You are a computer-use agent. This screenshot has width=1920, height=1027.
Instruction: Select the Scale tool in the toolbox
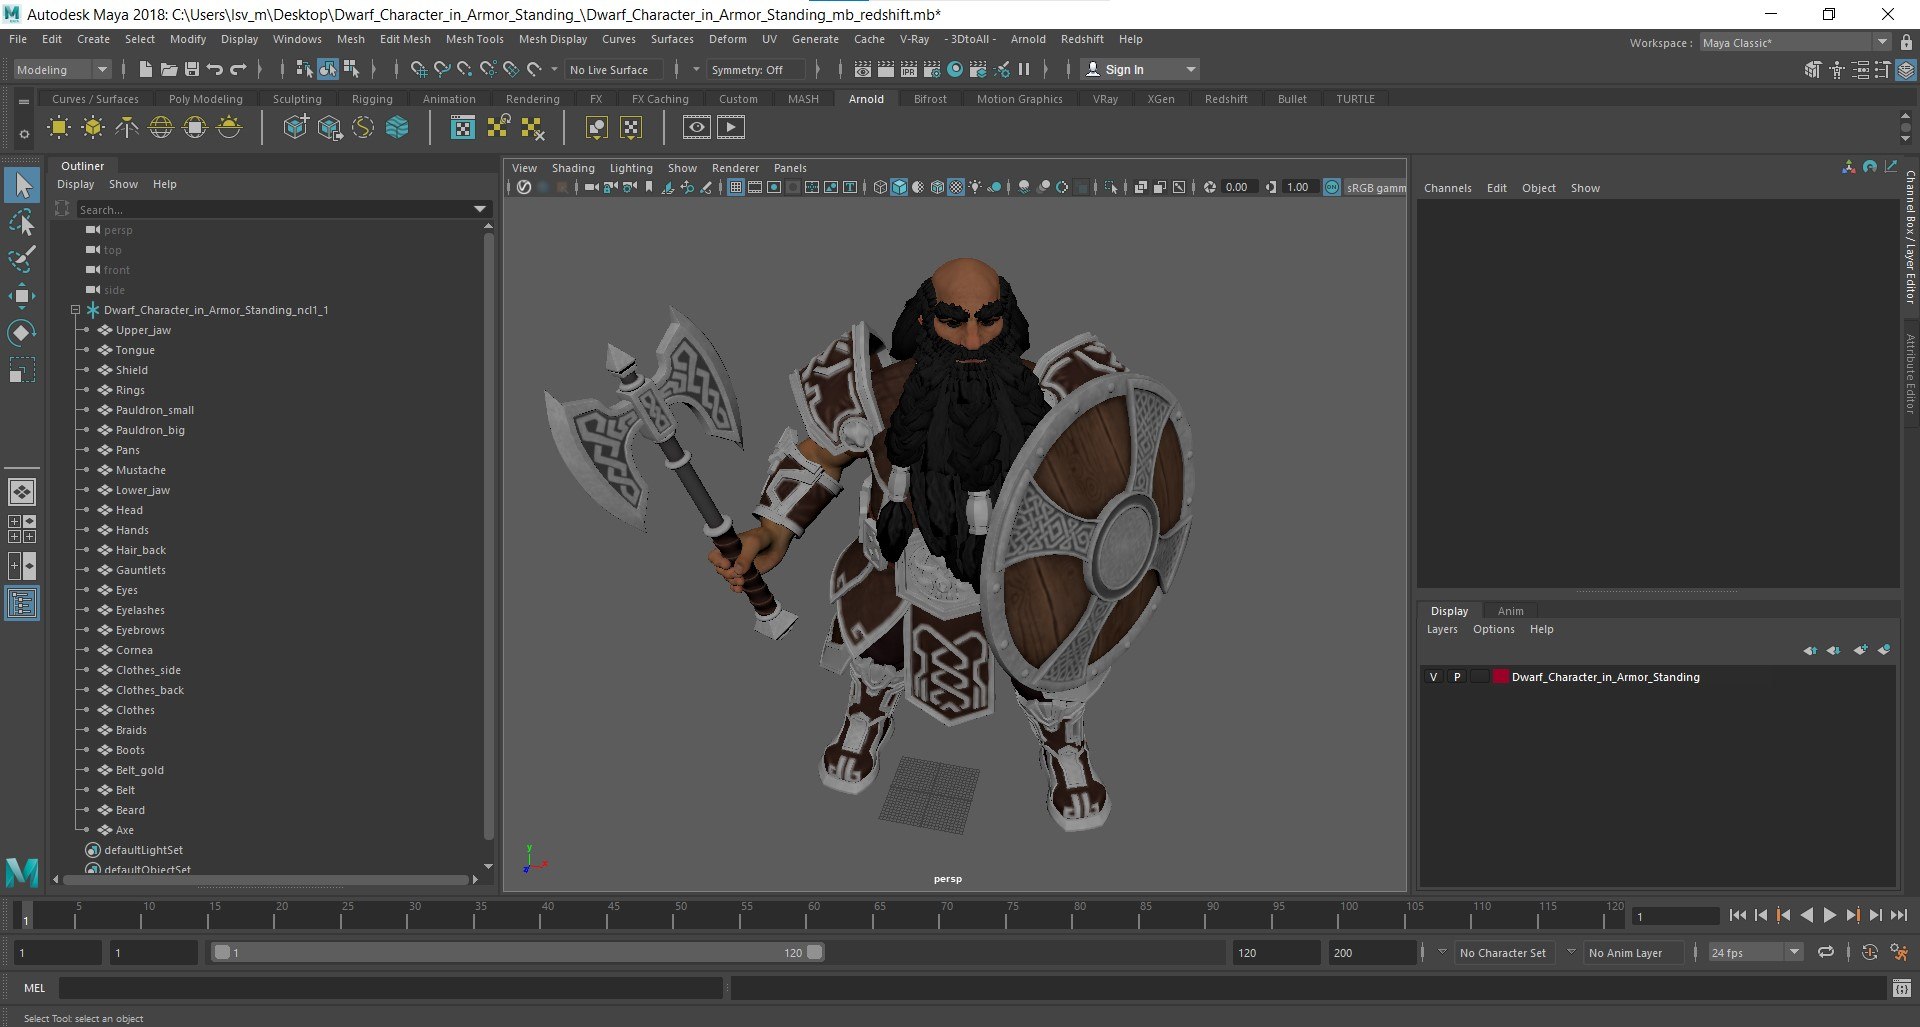[x=22, y=369]
